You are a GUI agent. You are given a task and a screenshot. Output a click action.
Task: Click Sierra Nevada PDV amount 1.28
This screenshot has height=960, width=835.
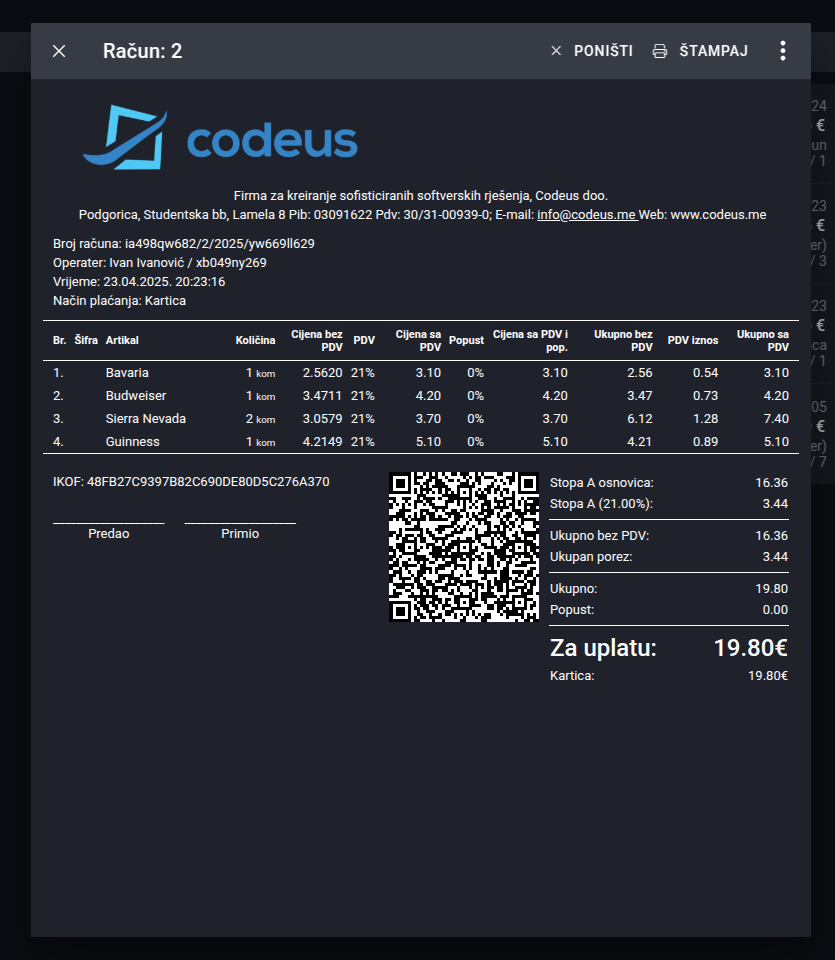point(705,419)
